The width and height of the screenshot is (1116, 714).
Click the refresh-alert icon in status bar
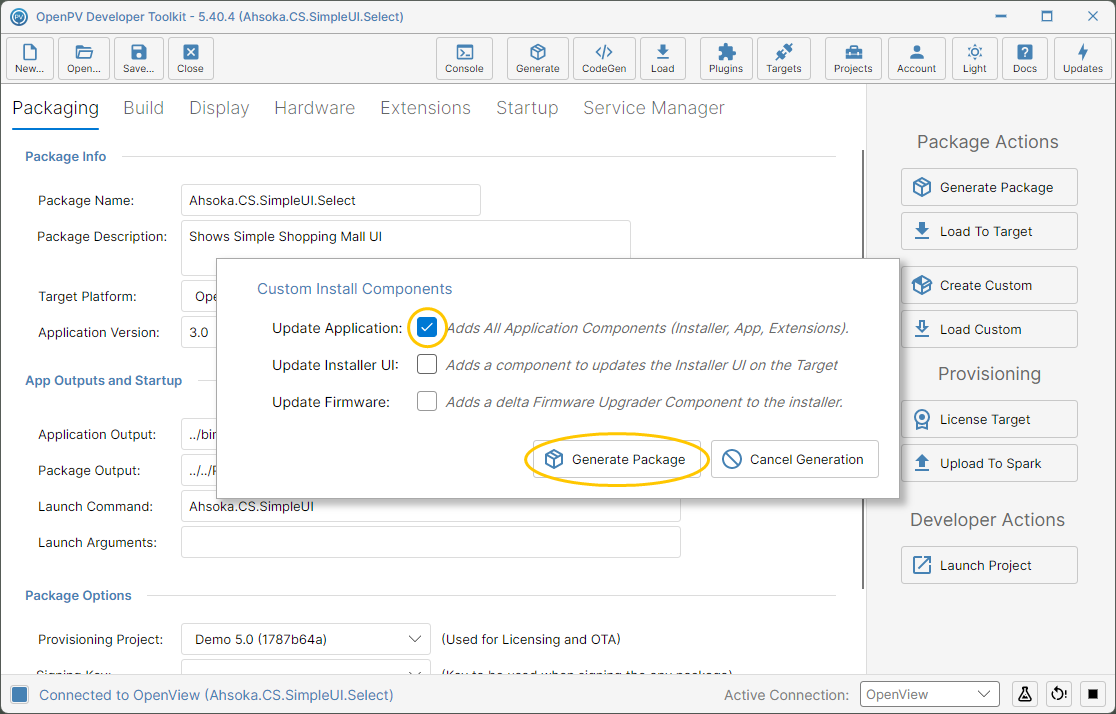point(1059,694)
